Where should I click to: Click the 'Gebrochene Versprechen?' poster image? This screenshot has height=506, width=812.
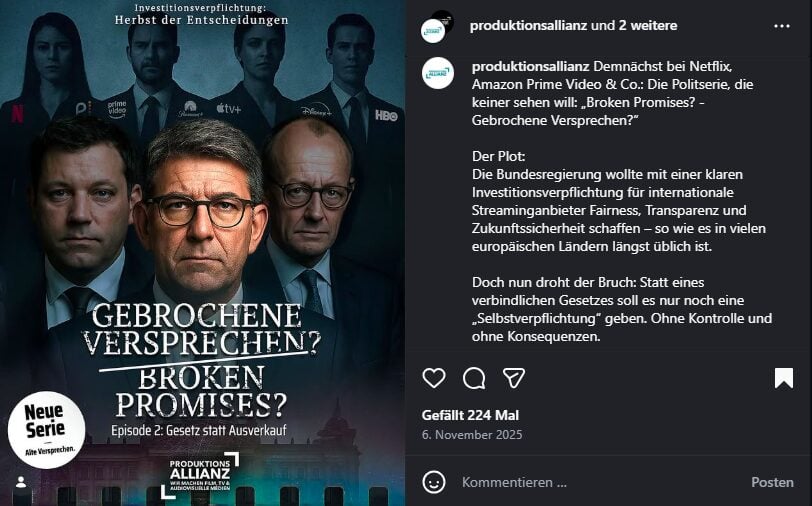click(x=202, y=253)
